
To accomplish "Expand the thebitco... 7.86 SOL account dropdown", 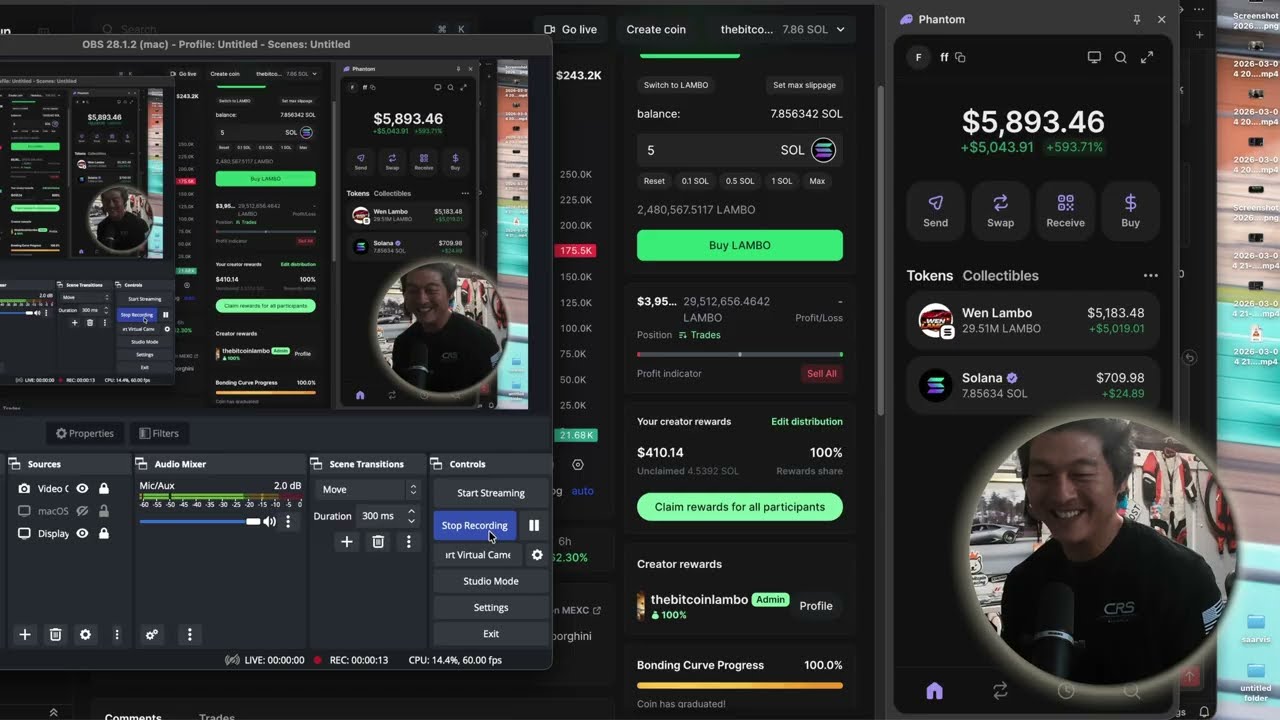I will (783, 30).
